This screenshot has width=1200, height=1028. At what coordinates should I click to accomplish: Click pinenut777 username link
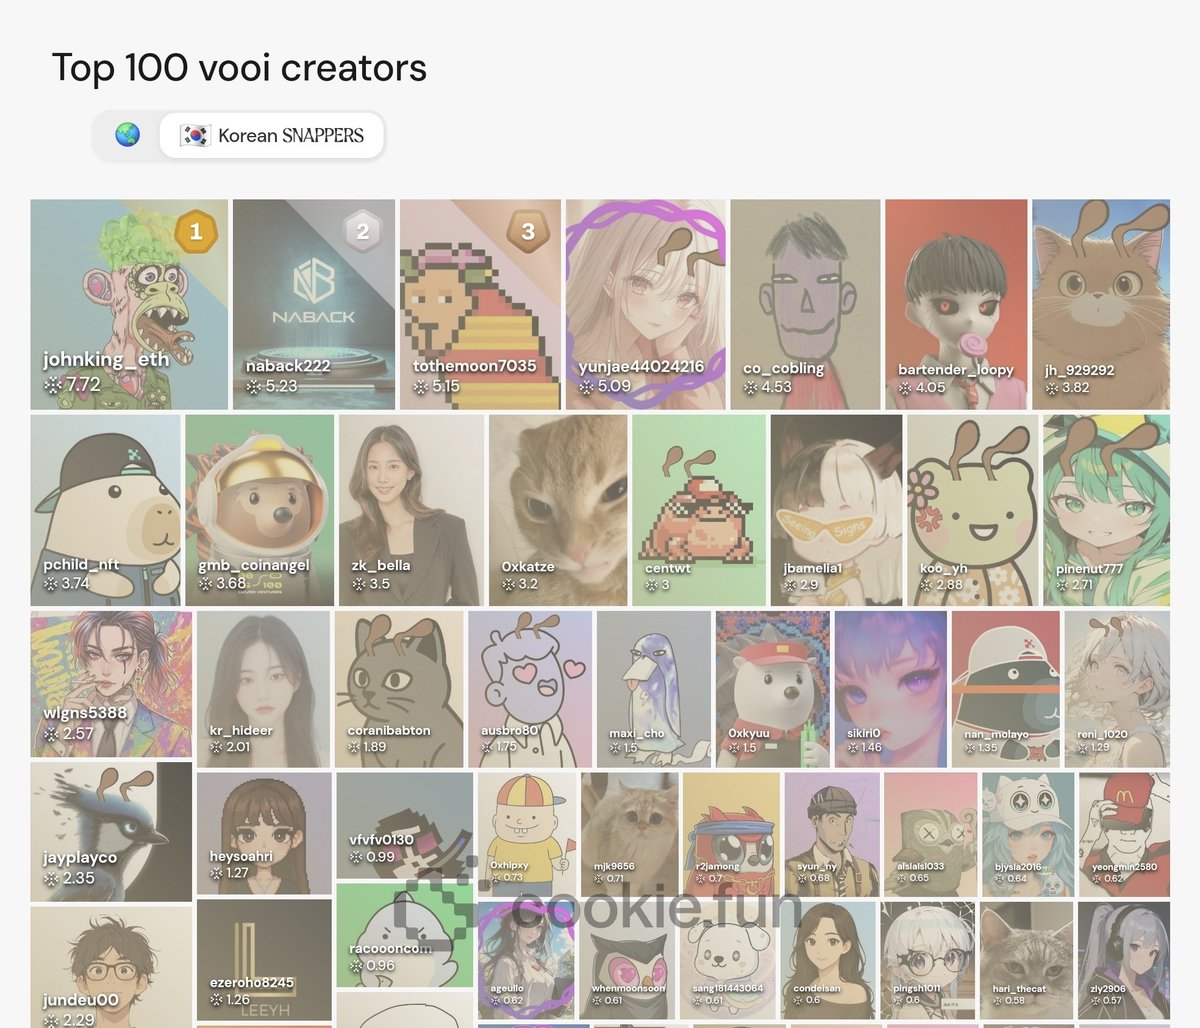click(1089, 569)
